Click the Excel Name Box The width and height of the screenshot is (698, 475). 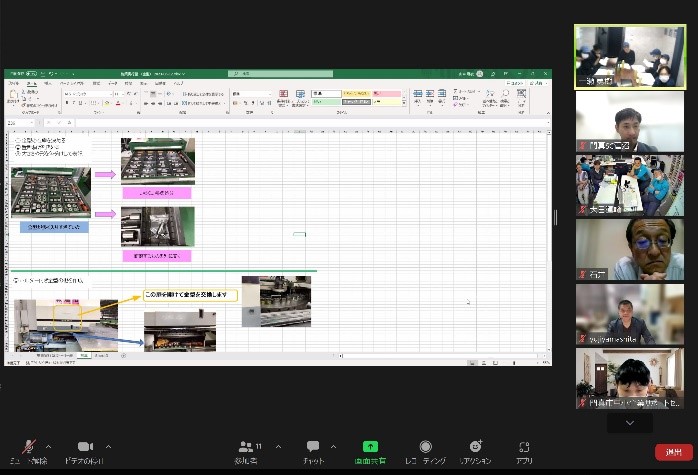point(20,122)
